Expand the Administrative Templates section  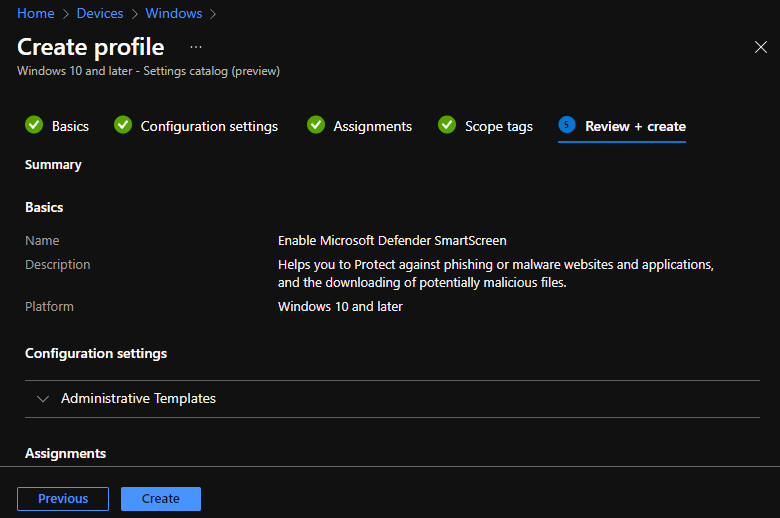43,399
